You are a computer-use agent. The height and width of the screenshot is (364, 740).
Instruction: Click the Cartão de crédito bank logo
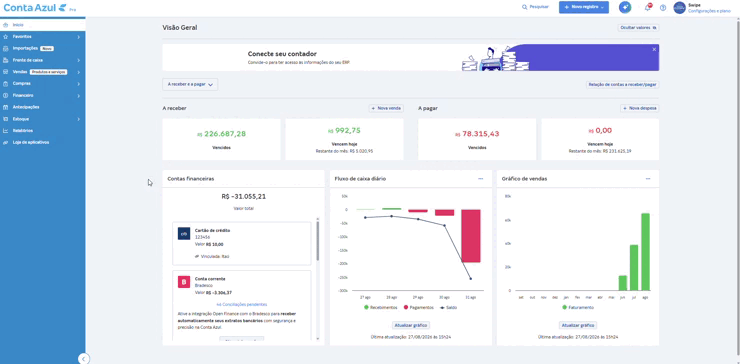coord(184,234)
